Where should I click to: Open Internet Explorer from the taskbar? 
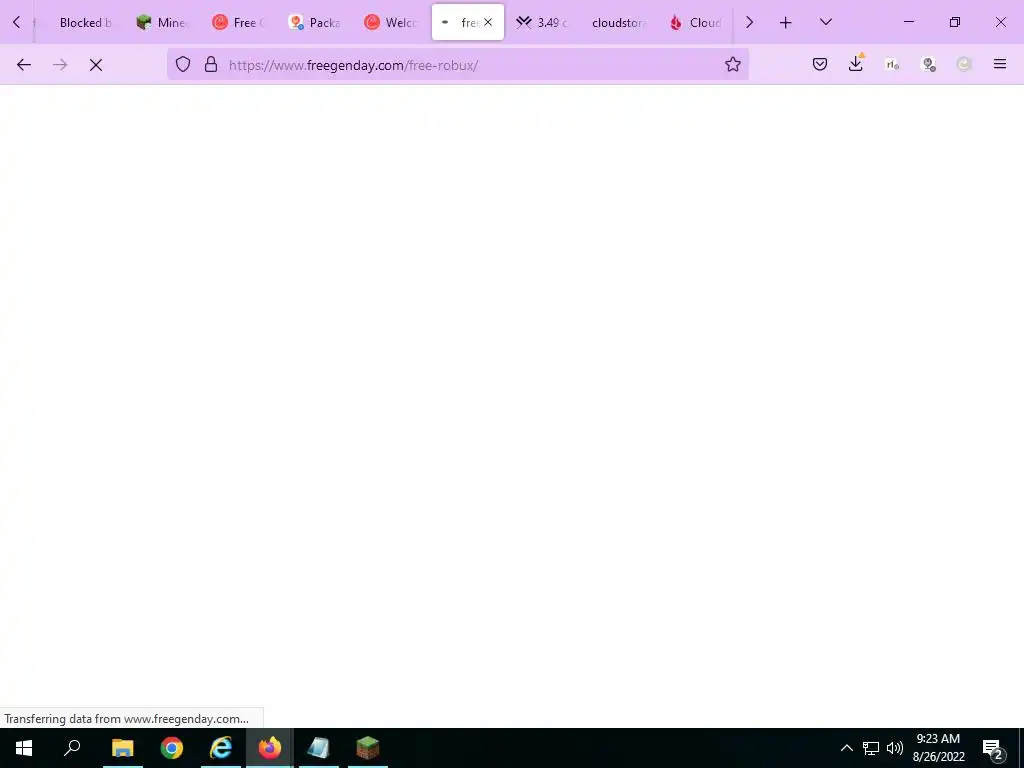(x=221, y=748)
